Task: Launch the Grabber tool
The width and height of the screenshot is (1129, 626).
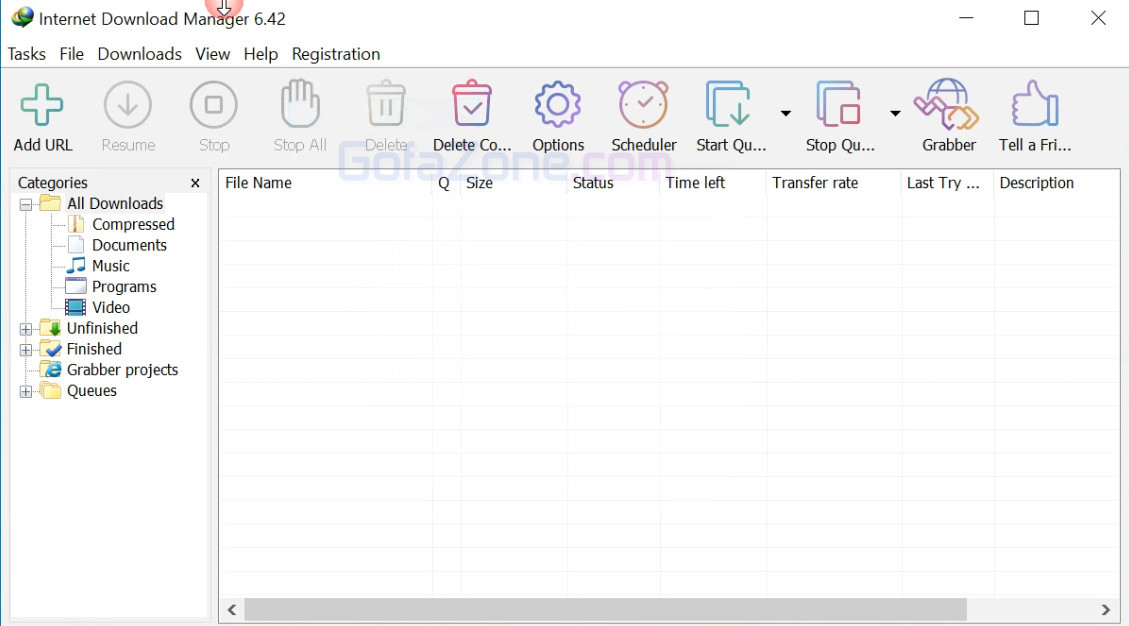Action: coord(948,105)
